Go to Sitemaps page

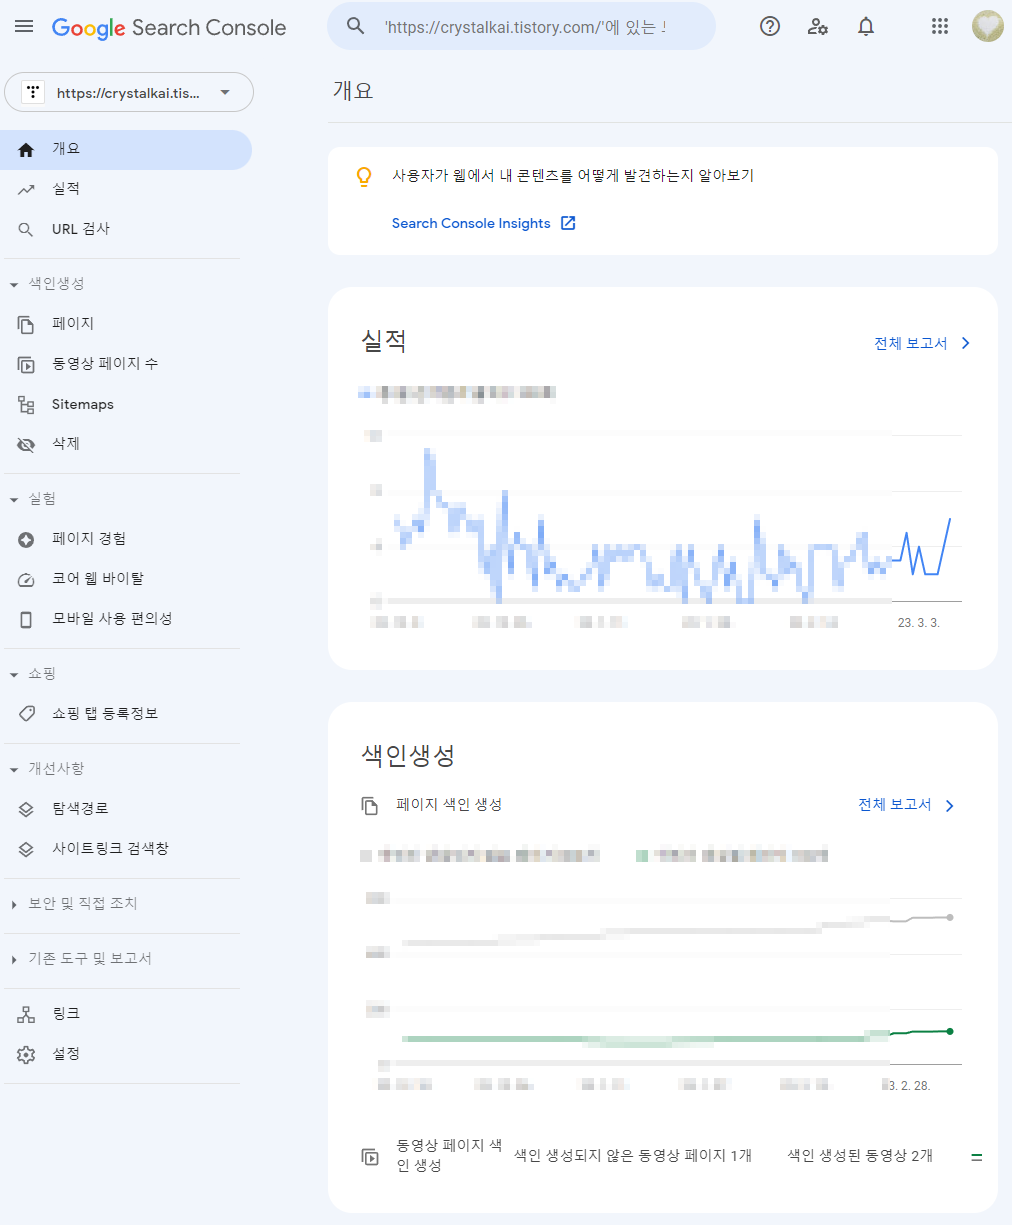click(x=126, y=404)
